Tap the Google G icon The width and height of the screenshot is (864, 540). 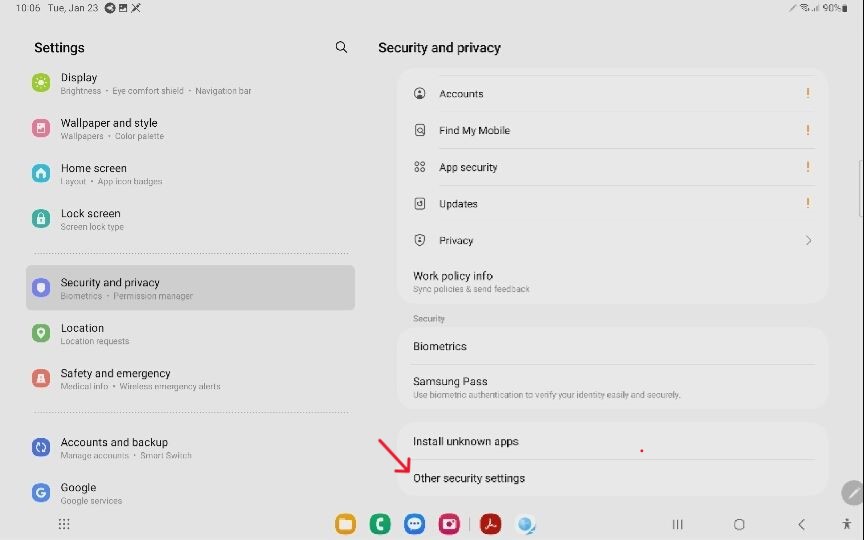(41, 492)
